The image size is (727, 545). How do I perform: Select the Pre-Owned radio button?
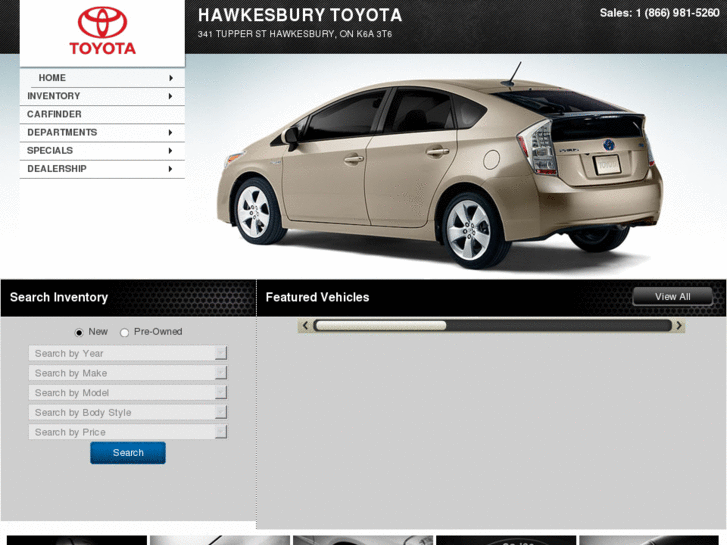(124, 333)
